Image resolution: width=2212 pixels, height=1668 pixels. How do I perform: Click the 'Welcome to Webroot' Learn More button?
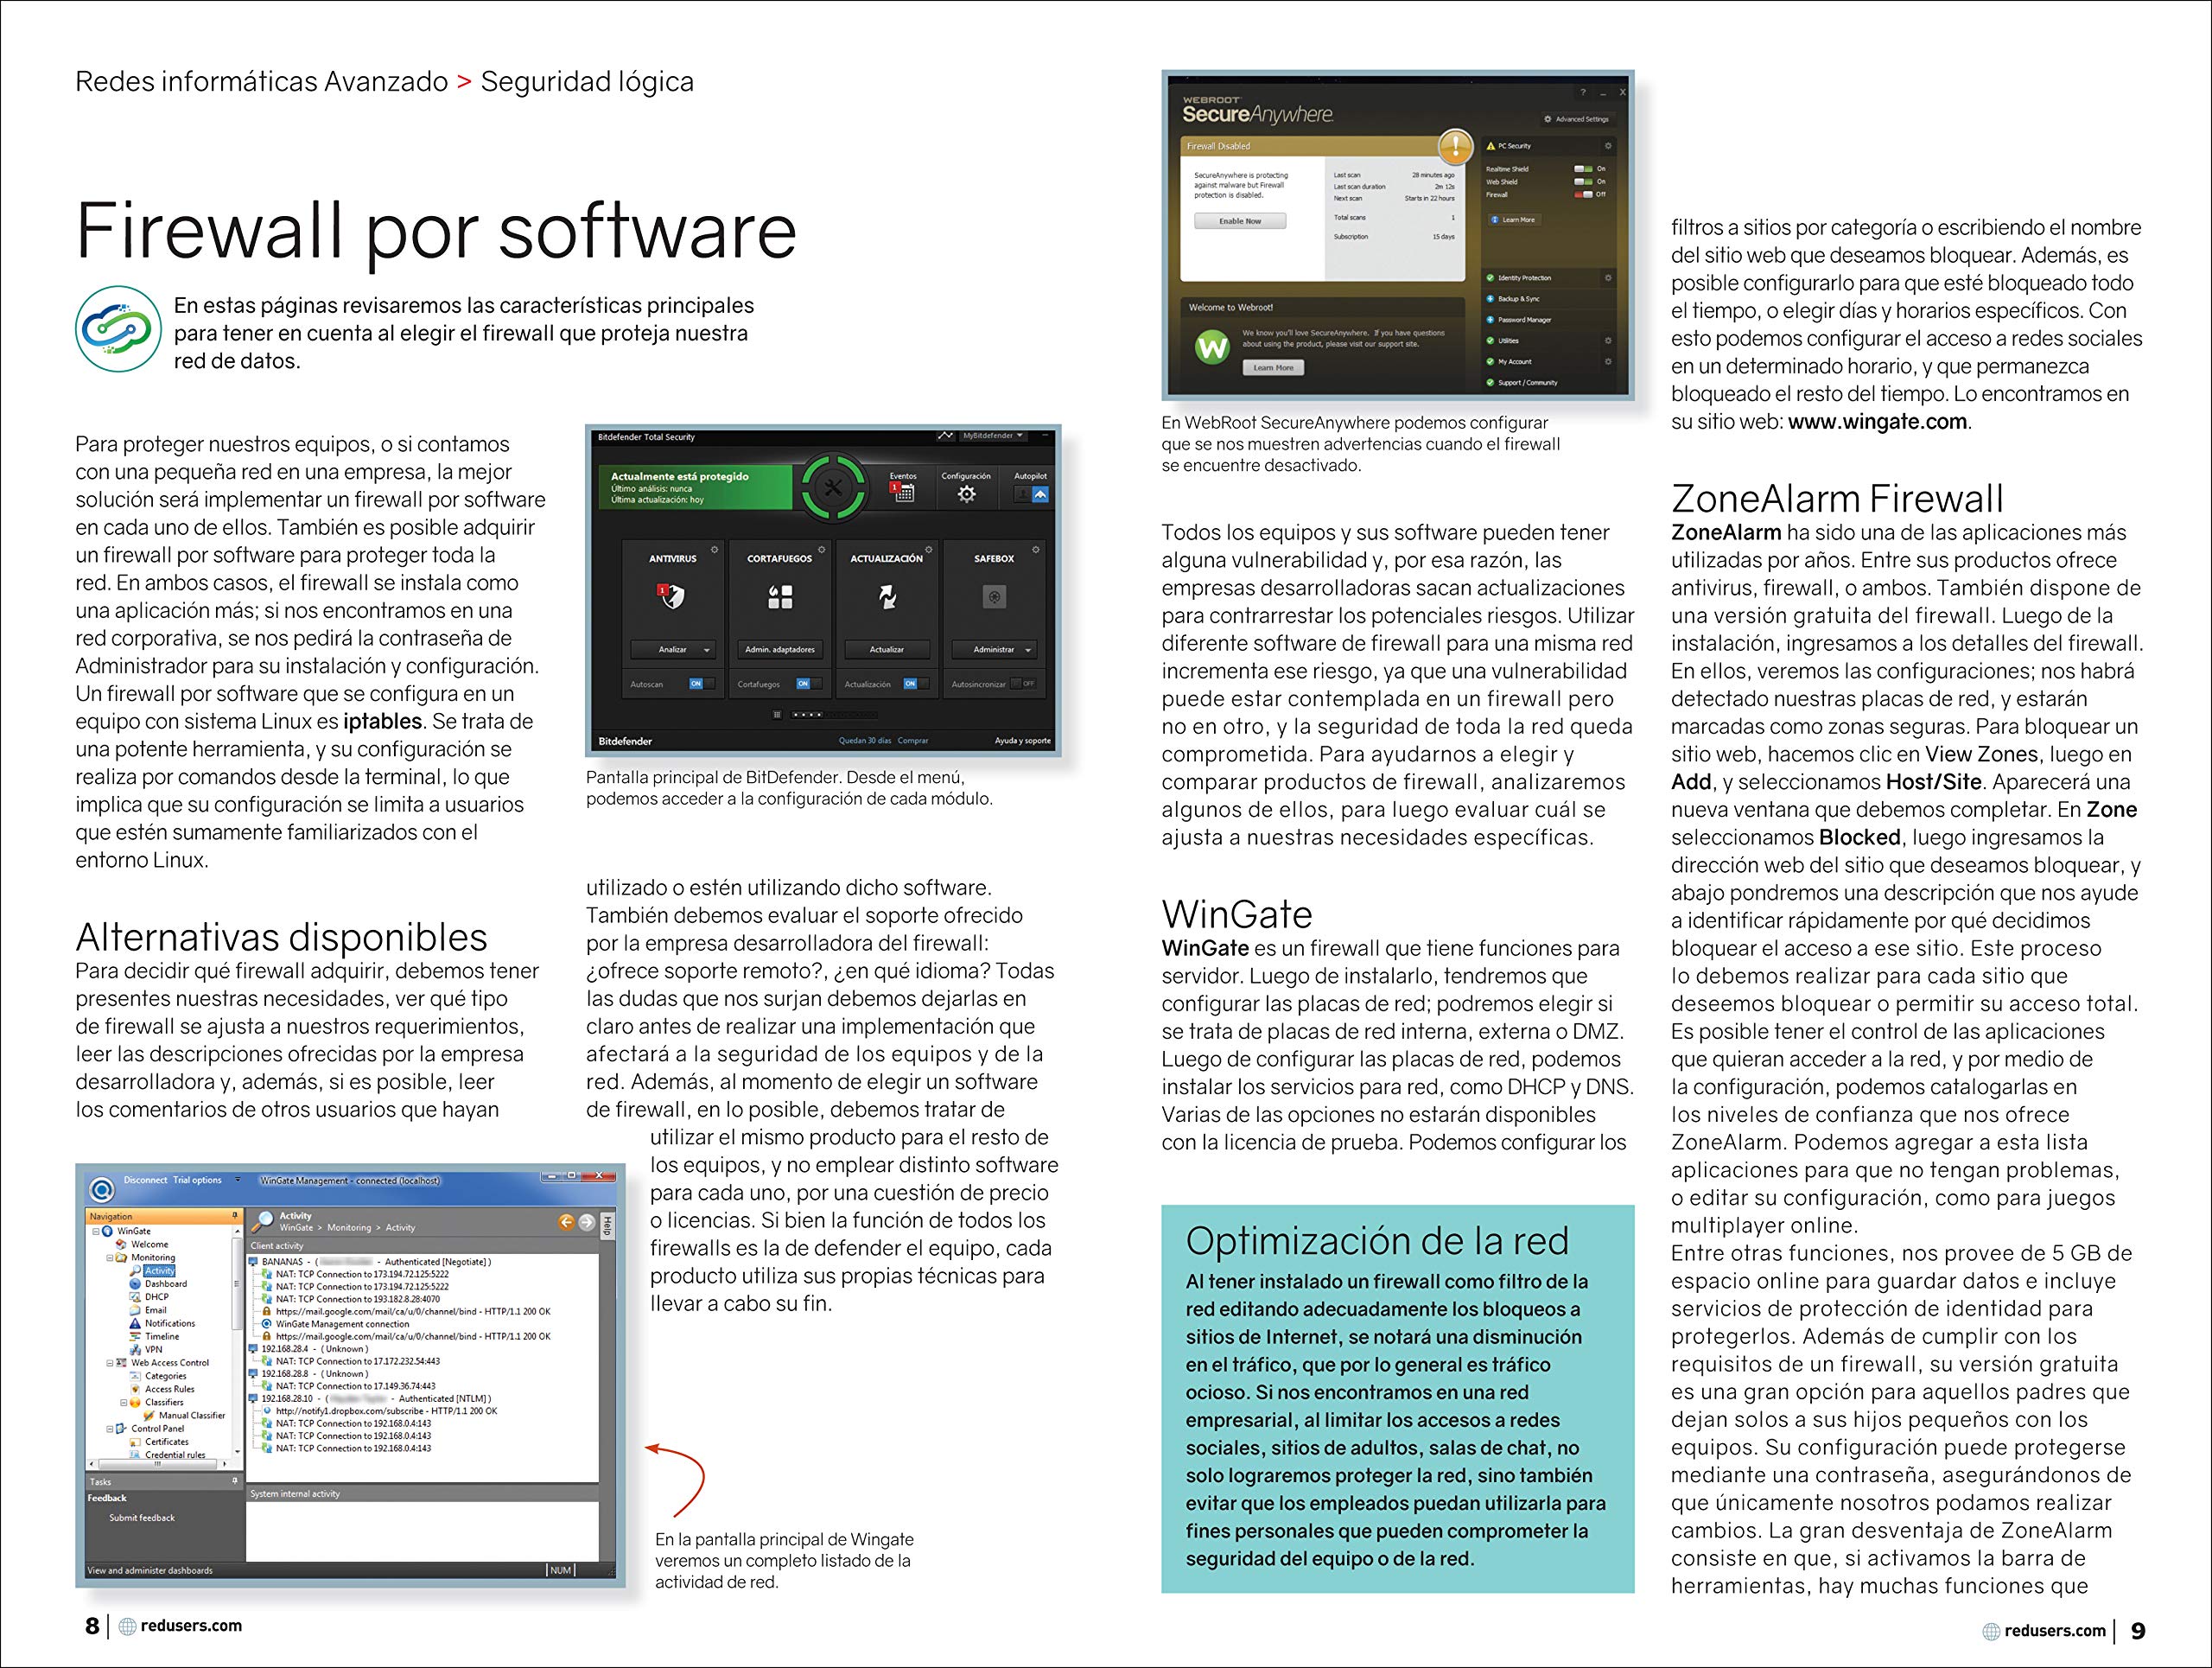point(1273,368)
